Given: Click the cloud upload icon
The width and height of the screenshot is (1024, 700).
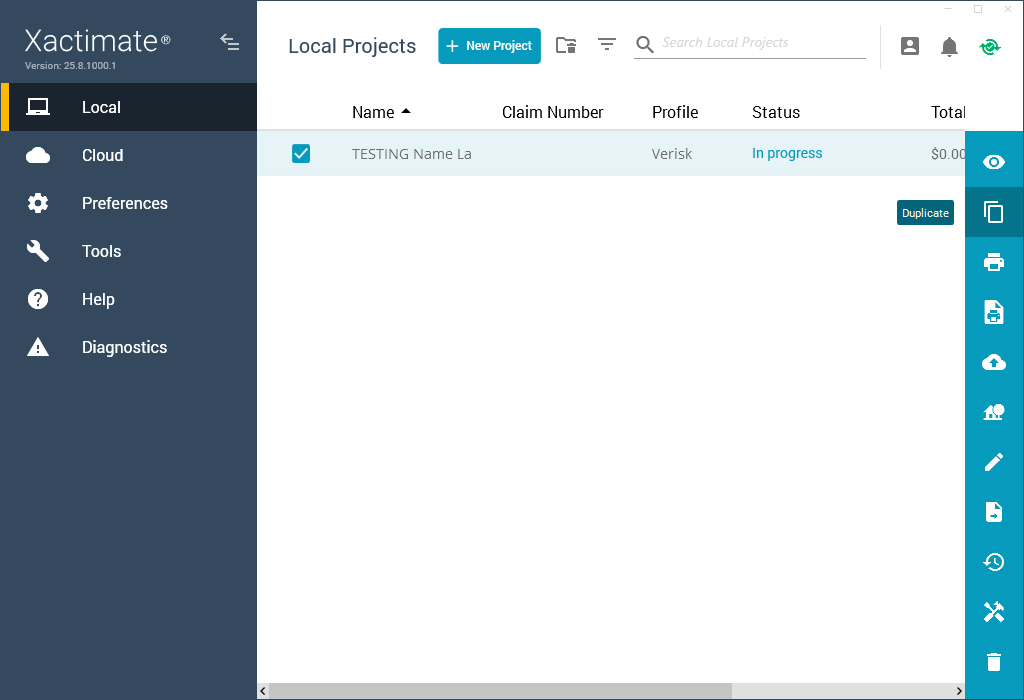Looking at the screenshot, I should pyautogui.click(x=994, y=362).
